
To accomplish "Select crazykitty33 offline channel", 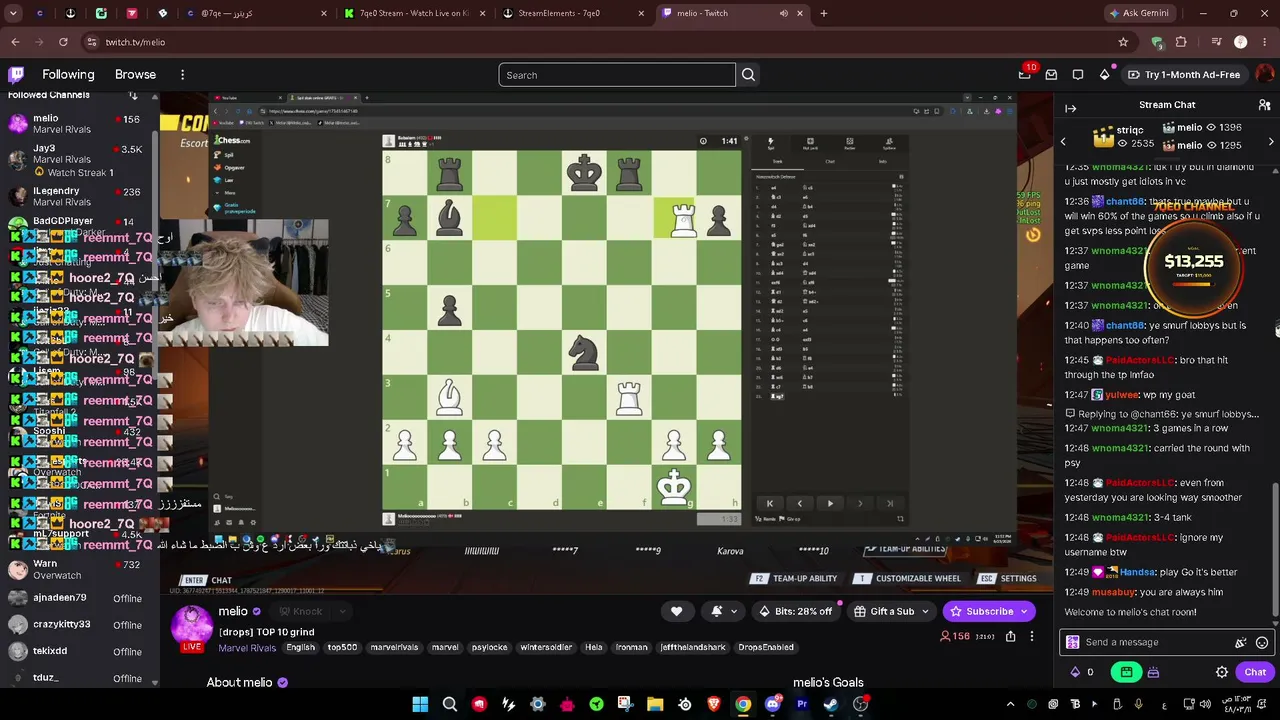I will coord(78,624).
